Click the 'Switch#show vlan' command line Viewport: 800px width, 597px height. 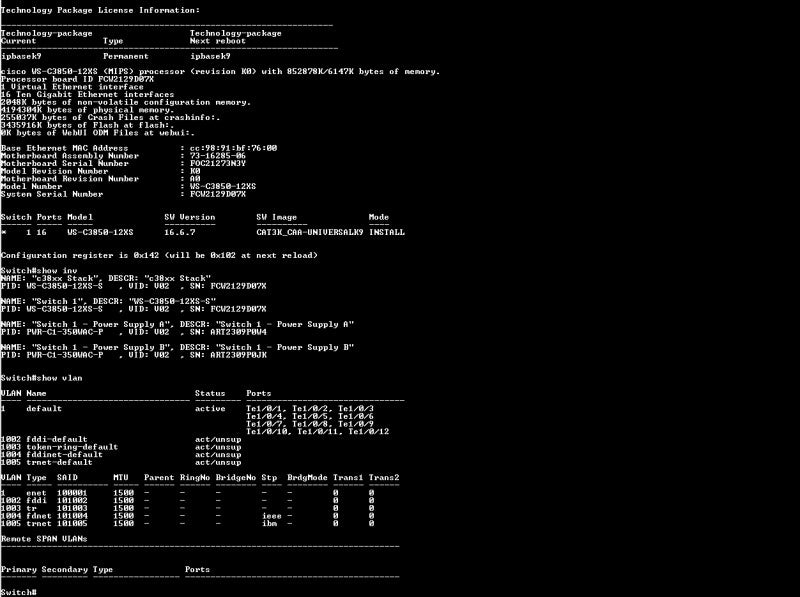coord(41,378)
